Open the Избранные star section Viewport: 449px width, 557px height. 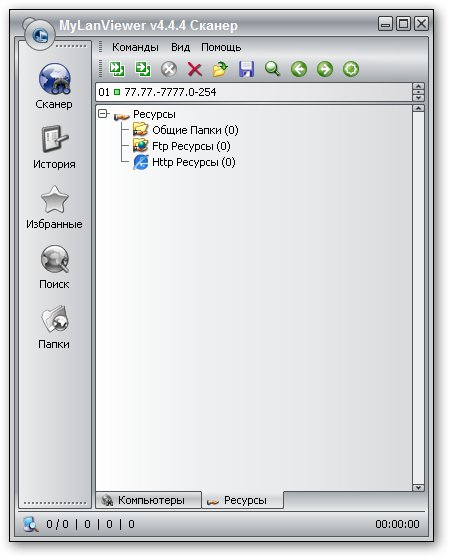[54, 207]
